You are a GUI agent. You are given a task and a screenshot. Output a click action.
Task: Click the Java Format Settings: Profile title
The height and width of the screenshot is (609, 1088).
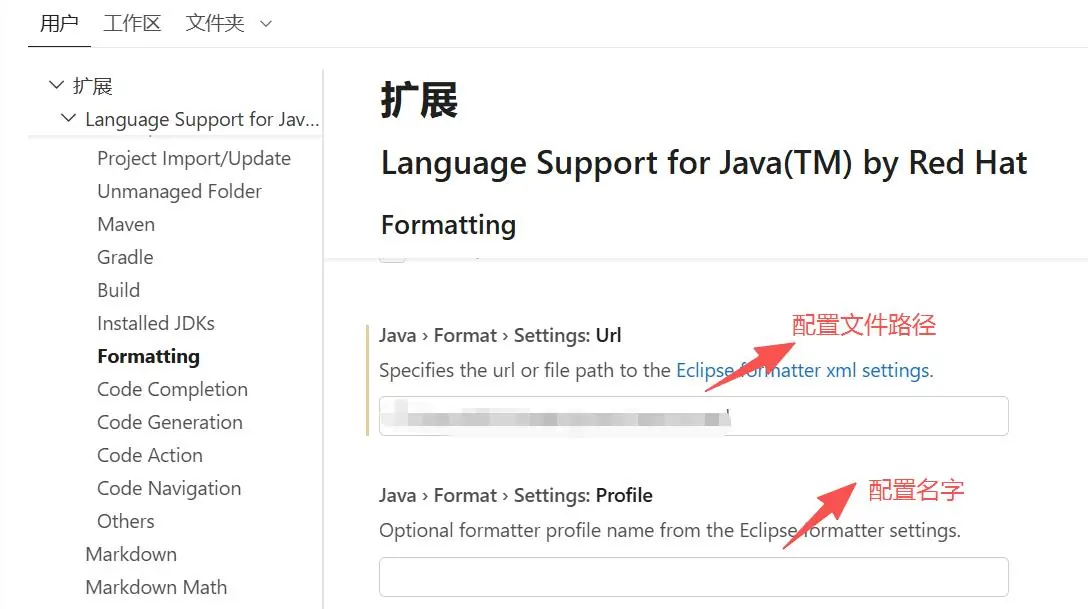click(516, 496)
